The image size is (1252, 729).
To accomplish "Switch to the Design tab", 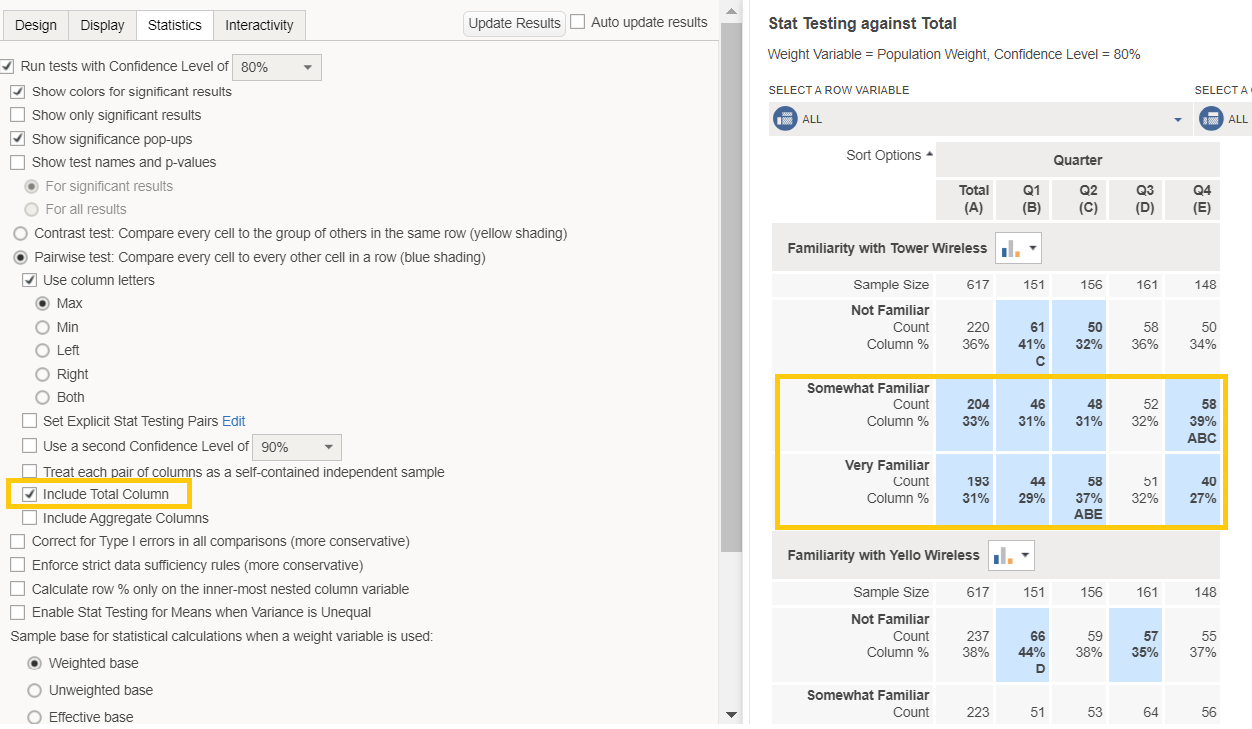I will [36, 25].
